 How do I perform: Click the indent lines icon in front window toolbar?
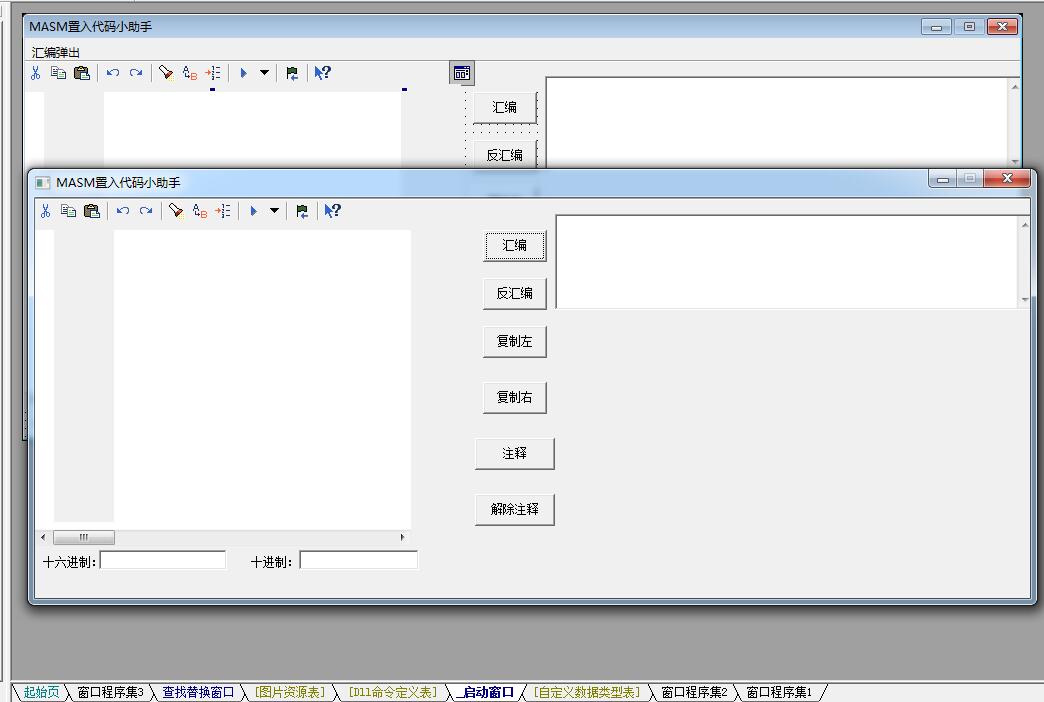(x=223, y=211)
